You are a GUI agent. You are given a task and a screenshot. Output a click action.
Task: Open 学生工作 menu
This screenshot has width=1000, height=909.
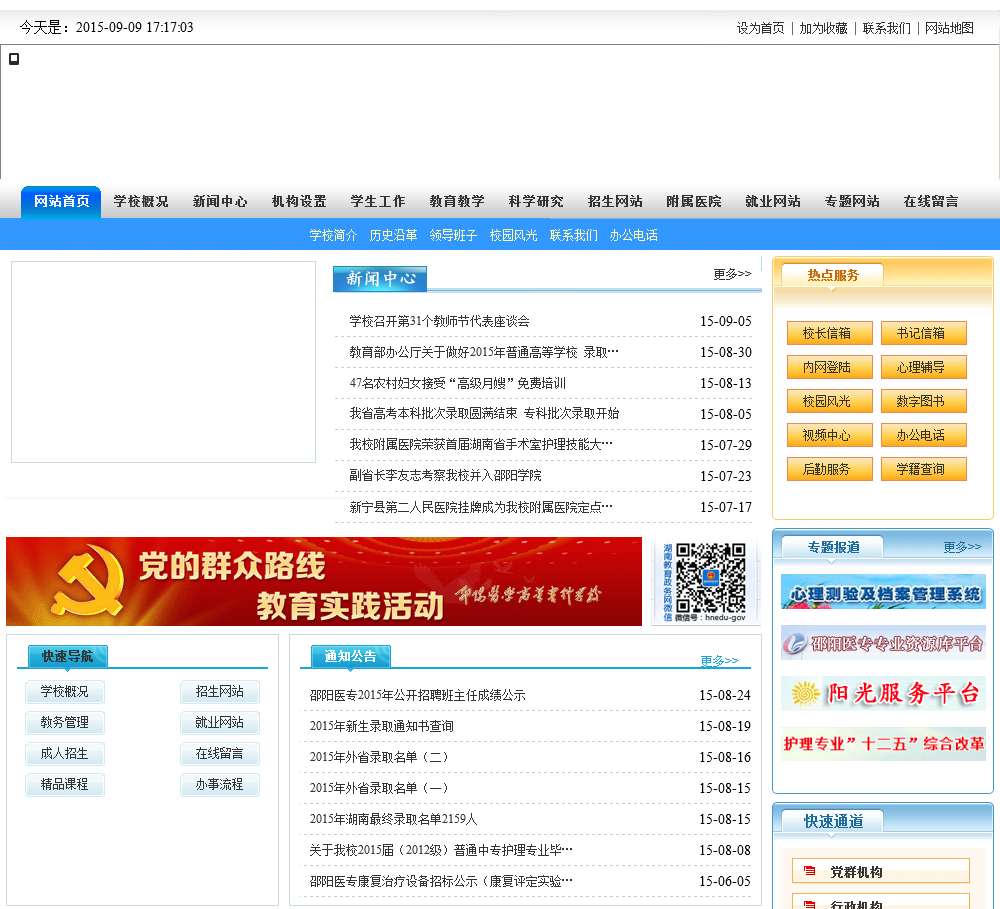point(378,202)
